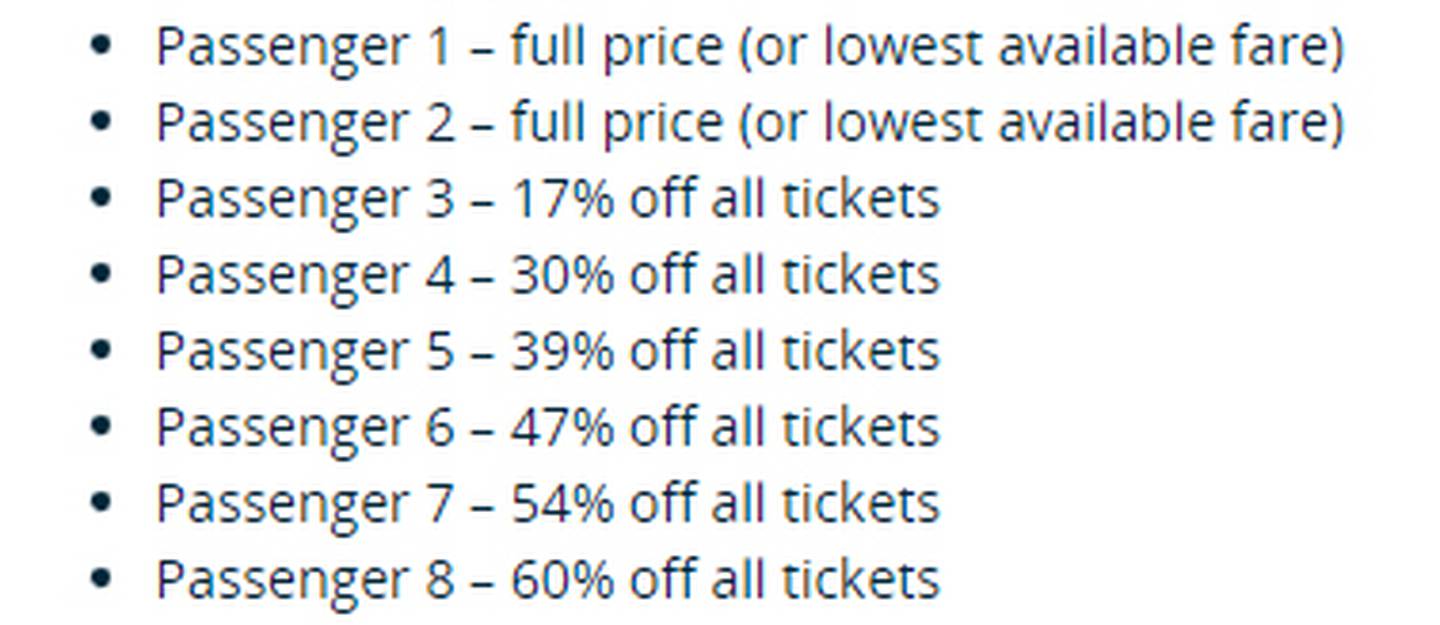
Task: Click the 60% discount figure
Action: pos(563,579)
